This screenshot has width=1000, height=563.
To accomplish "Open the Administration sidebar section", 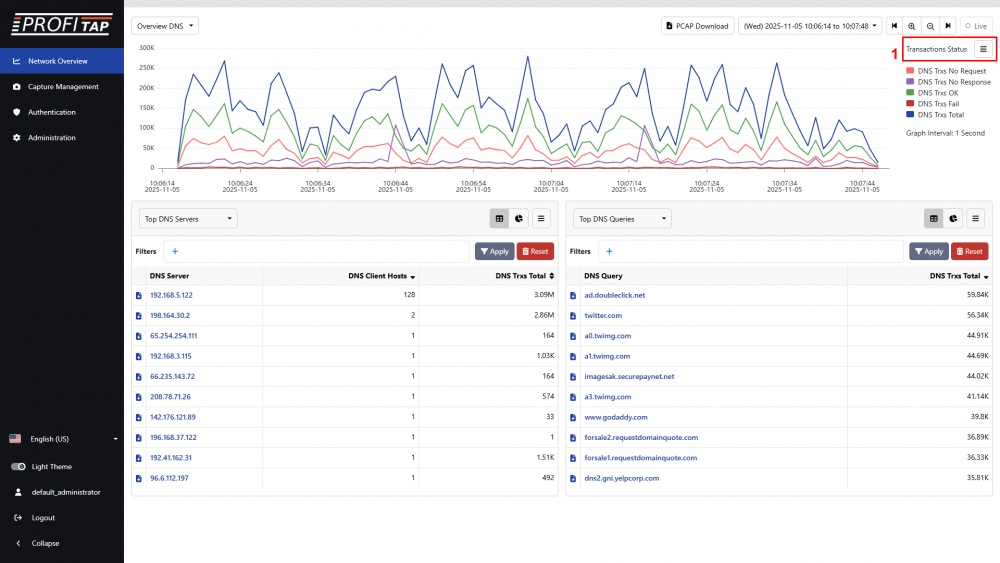I will (51, 138).
